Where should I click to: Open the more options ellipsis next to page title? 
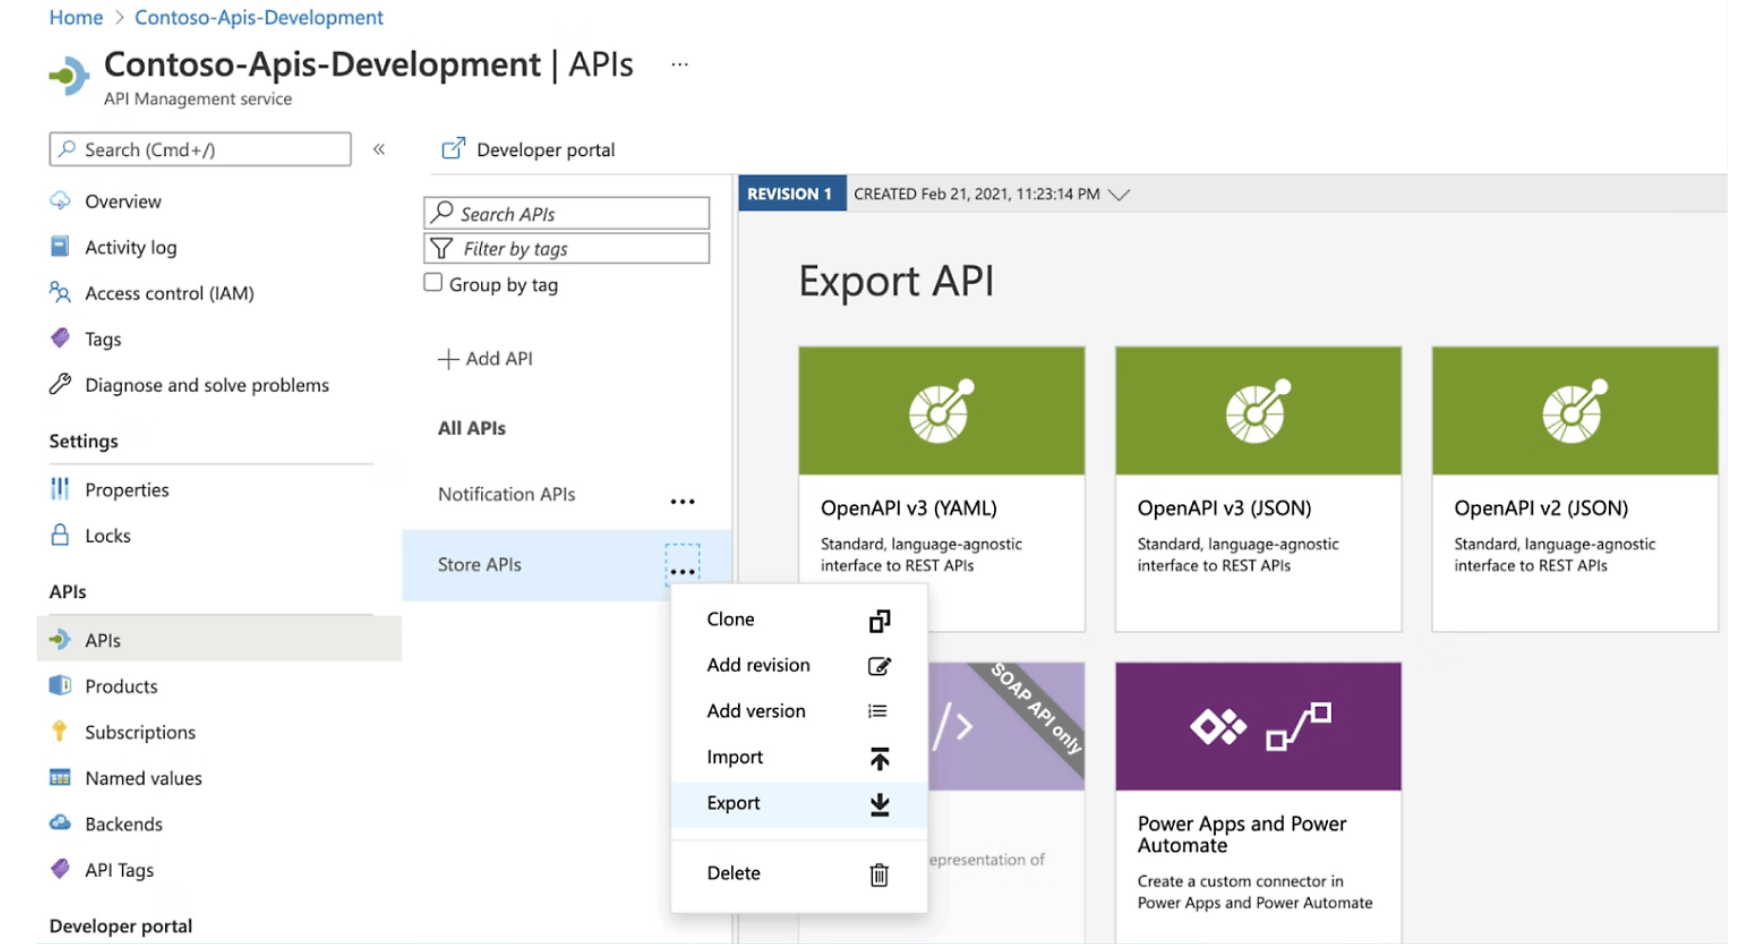[x=680, y=64]
